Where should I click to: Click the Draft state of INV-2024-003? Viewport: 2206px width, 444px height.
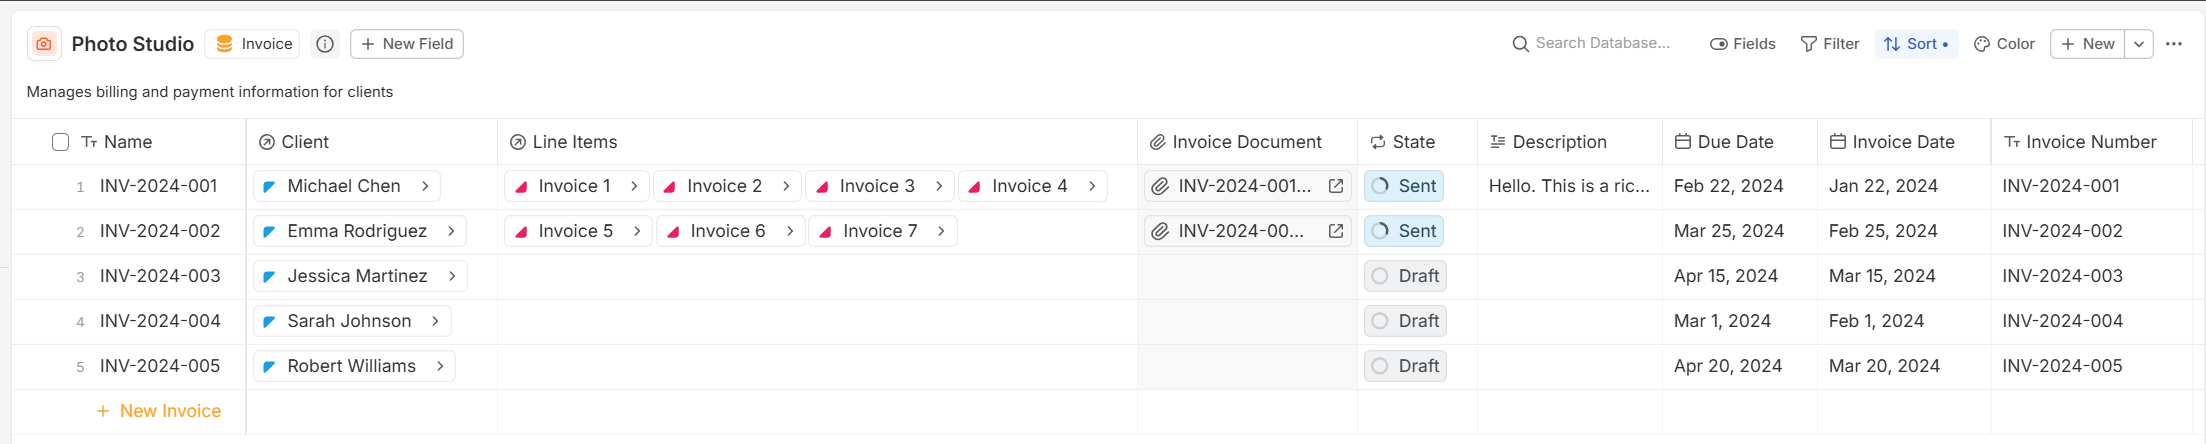coord(1406,276)
